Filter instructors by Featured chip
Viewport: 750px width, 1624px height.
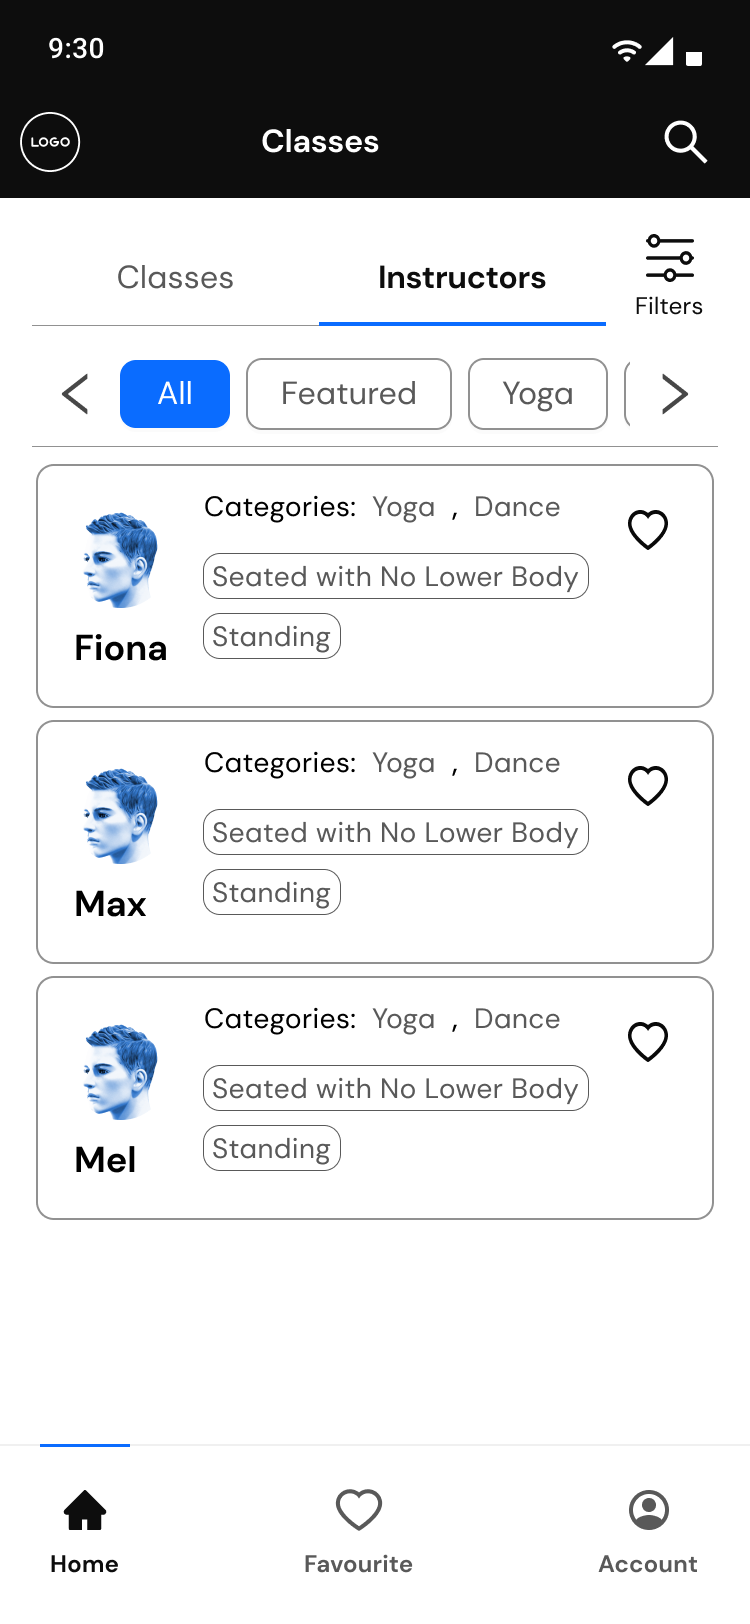click(x=349, y=394)
